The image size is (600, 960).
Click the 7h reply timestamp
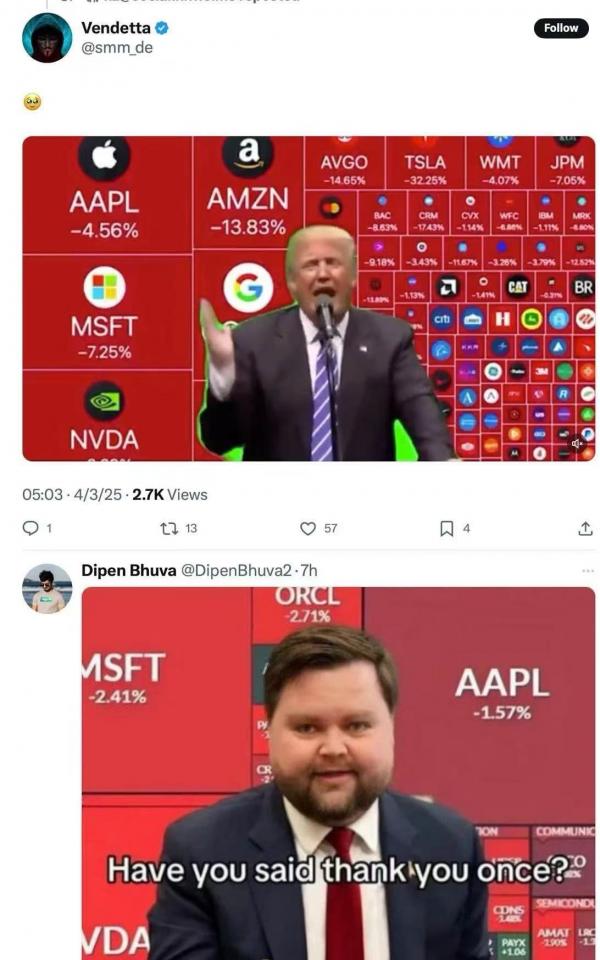(x=309, y=571)
